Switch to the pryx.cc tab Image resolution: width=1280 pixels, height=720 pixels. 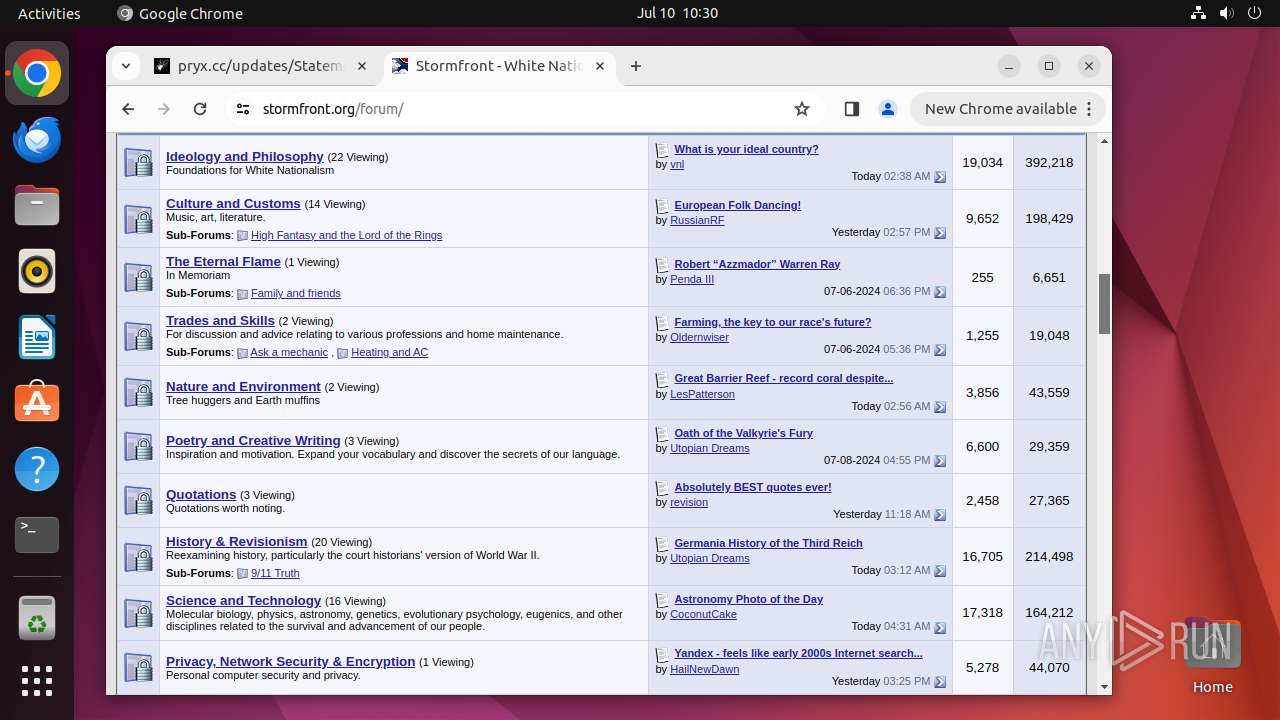pyautogui.click(x=260, y=66)
